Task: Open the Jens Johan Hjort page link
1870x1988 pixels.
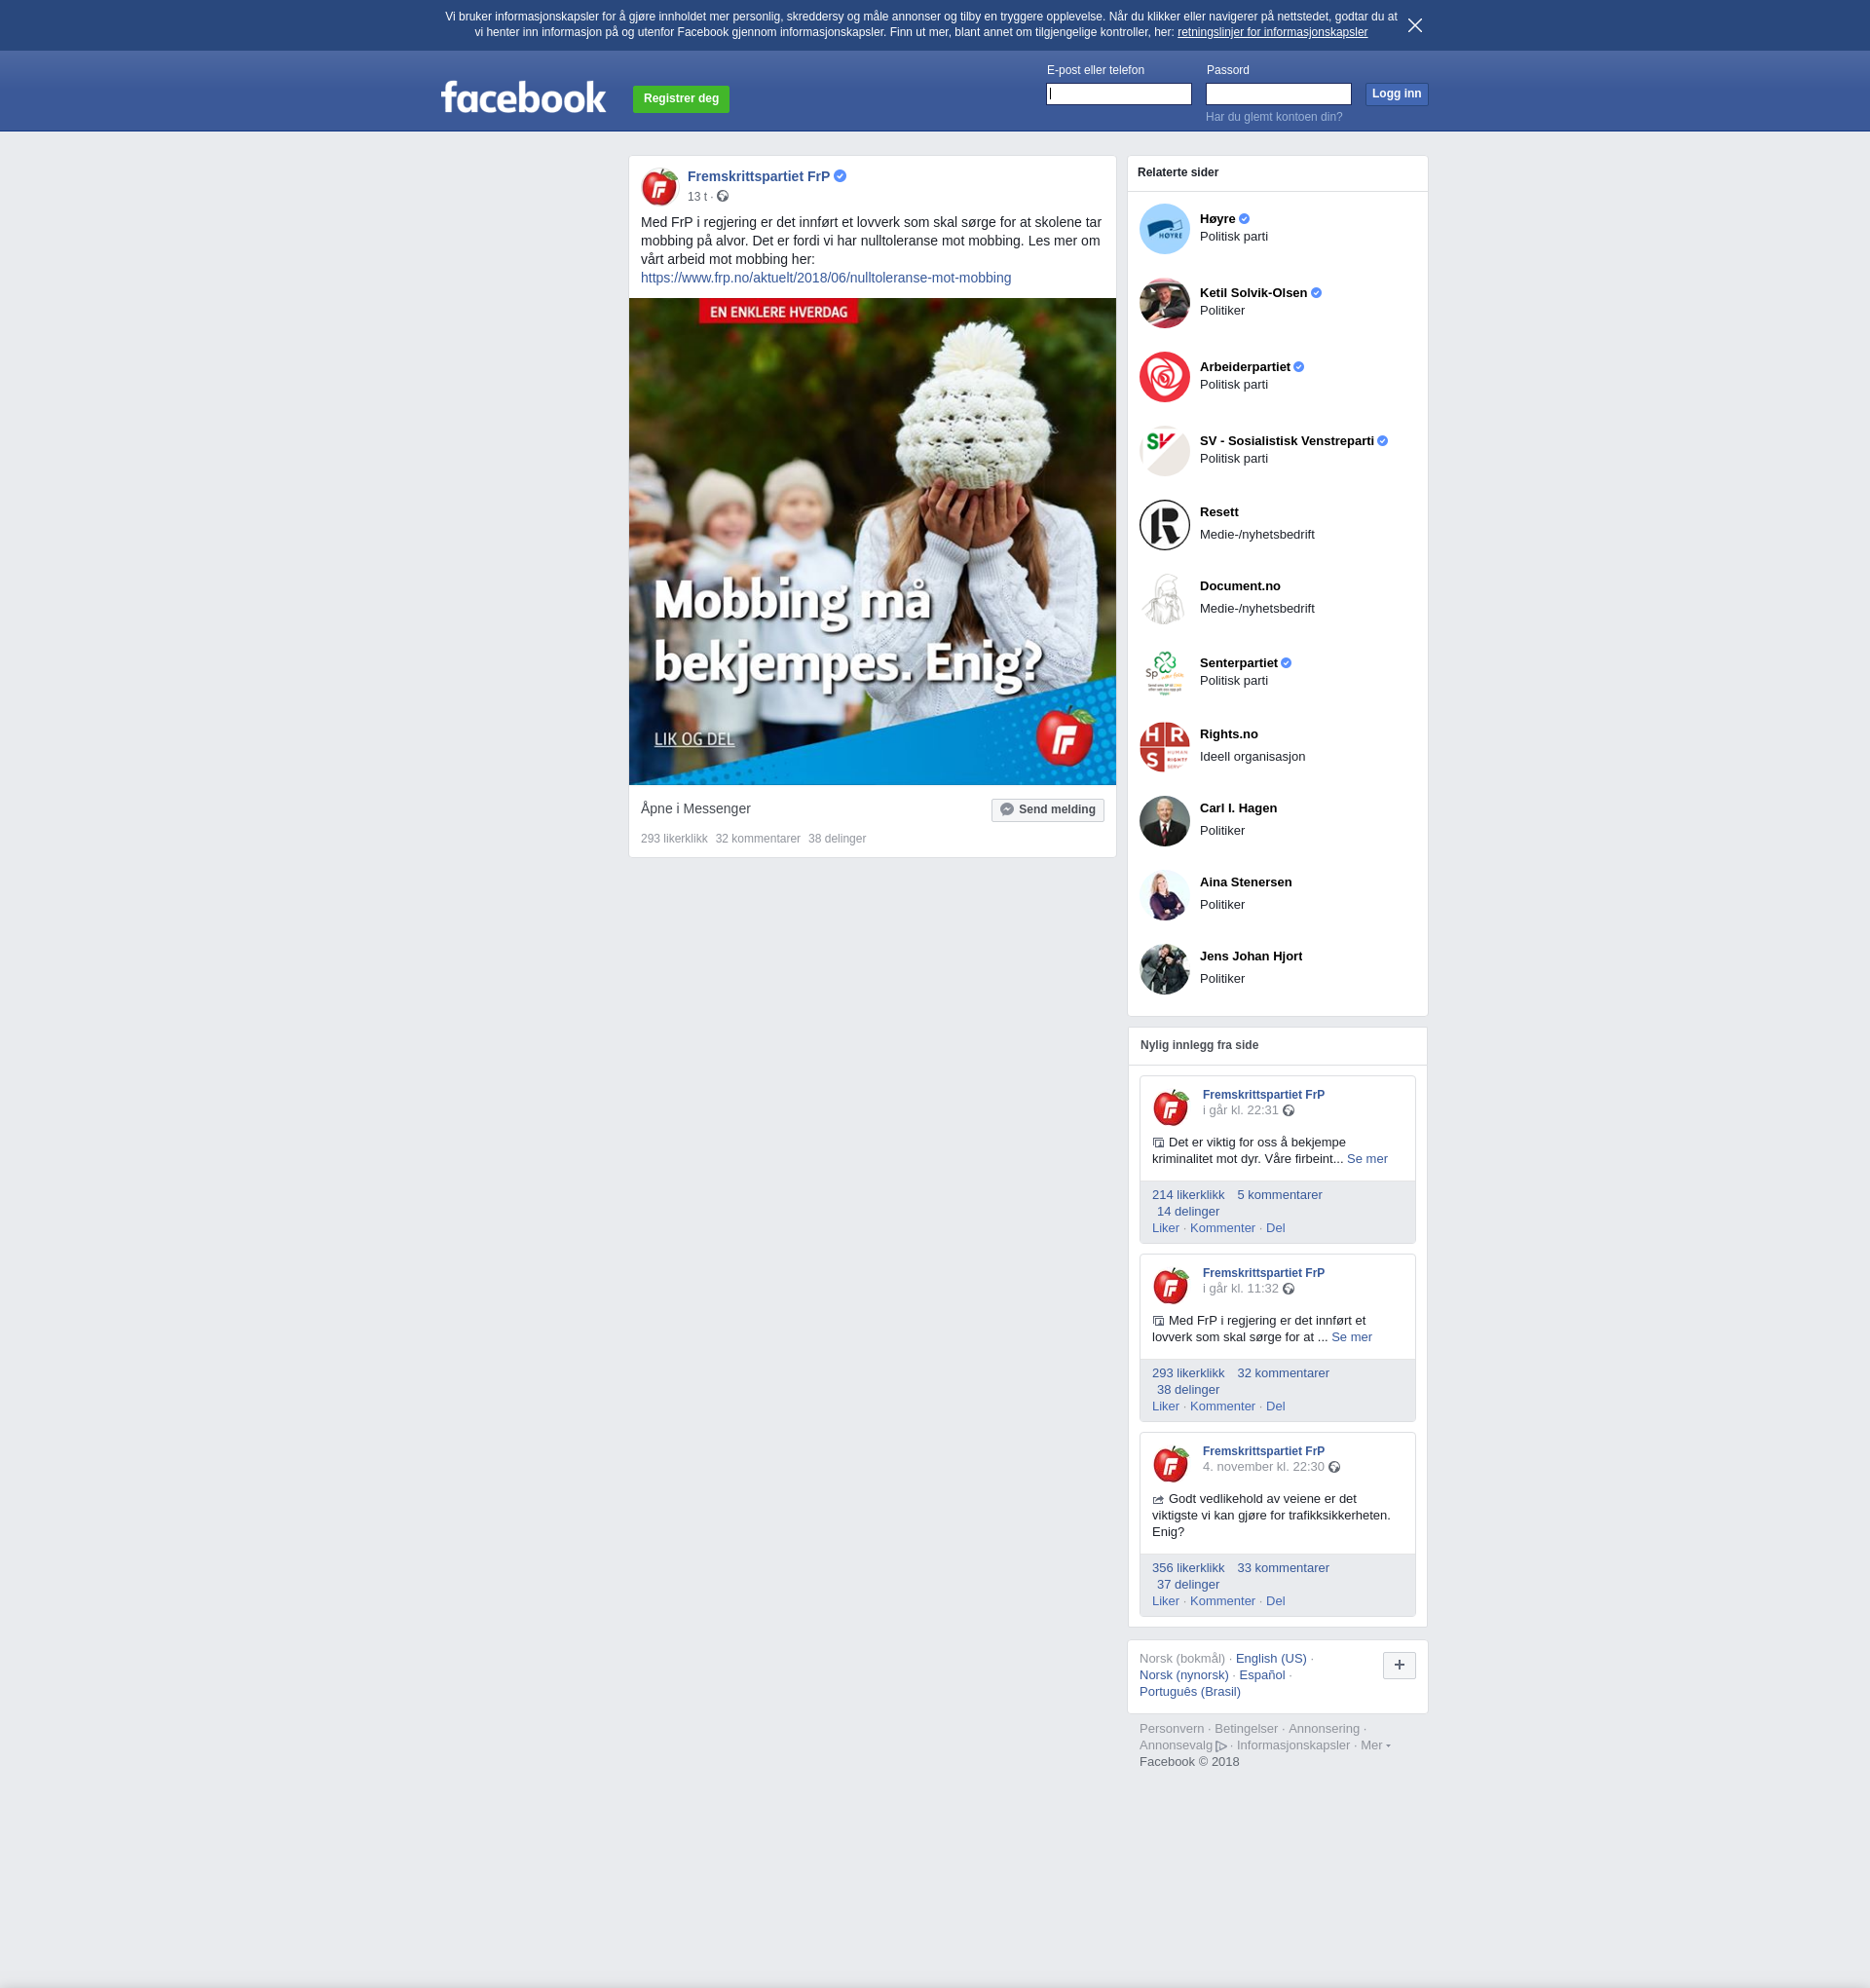Action: (x=1250, y=956)
